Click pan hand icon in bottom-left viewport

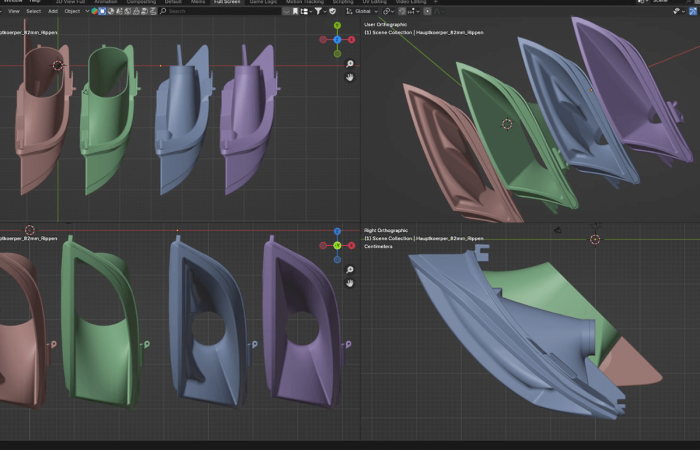(x=350, y=283)
